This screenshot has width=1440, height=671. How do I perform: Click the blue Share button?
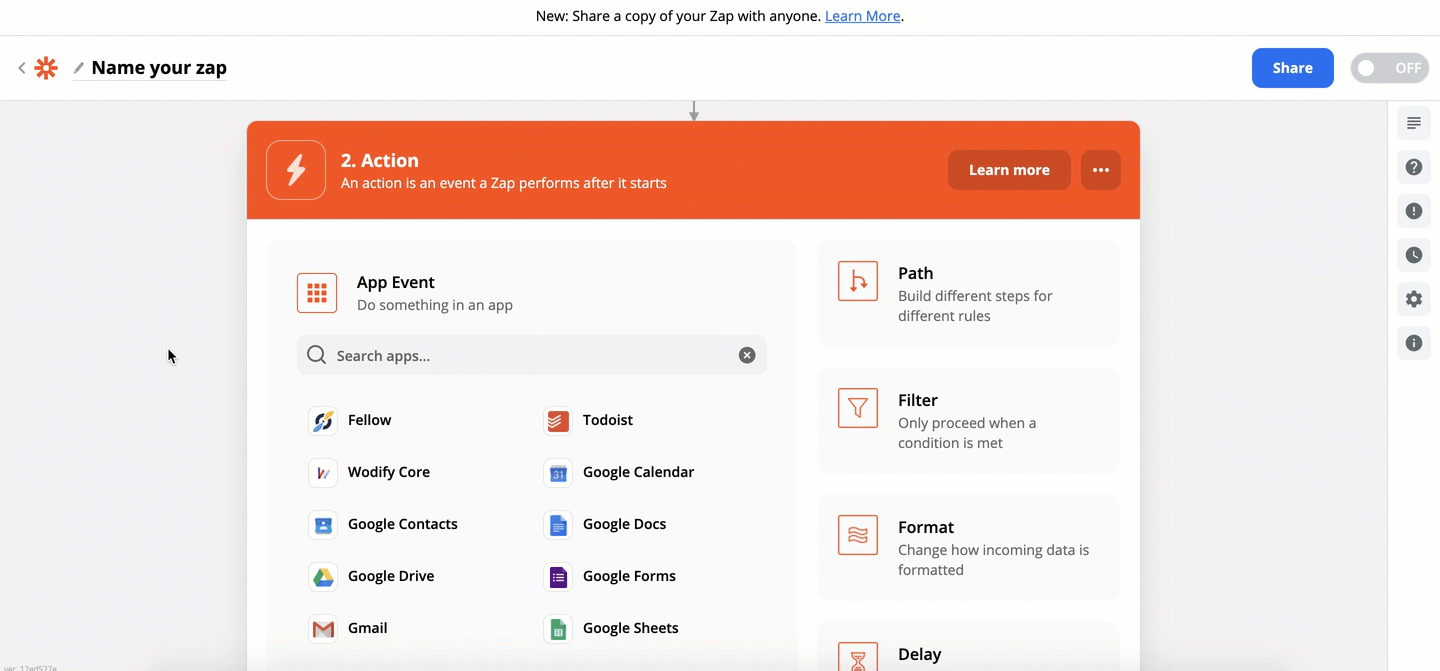tap(1292, 68)
